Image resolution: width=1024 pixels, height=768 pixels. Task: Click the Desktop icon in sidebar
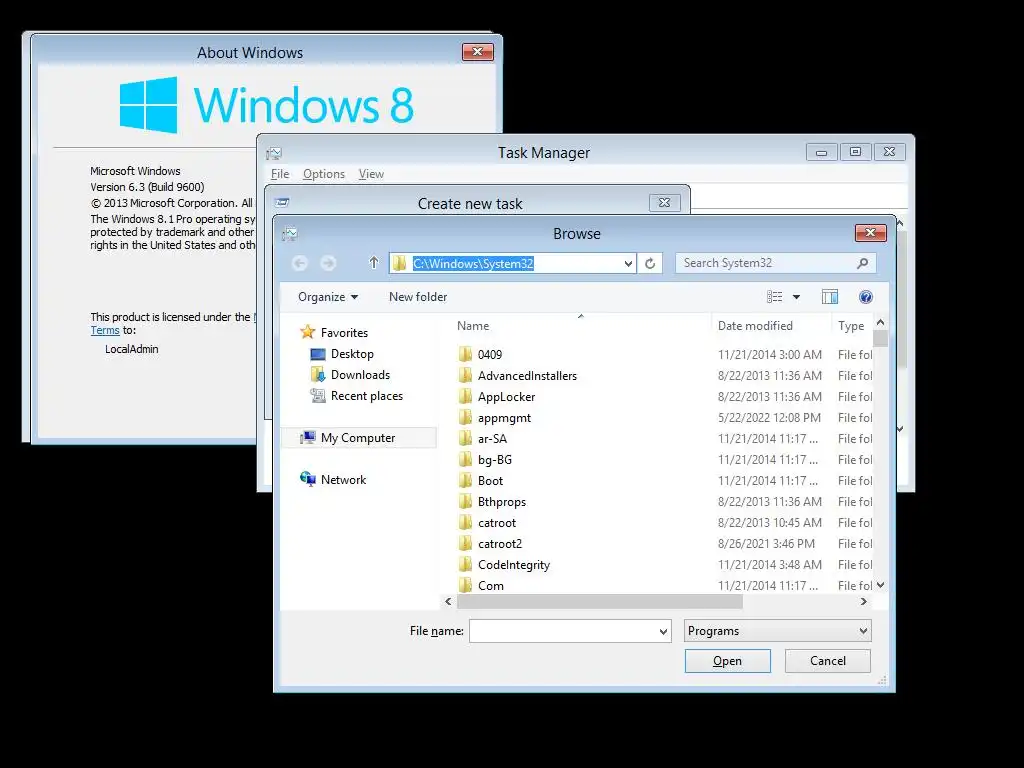pos(318,354)
